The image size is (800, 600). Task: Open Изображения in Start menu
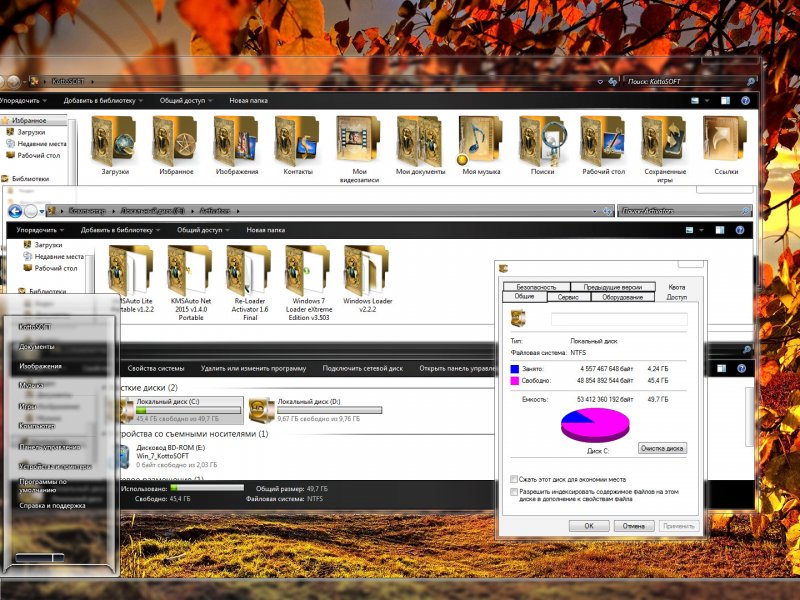coord(40,366)
